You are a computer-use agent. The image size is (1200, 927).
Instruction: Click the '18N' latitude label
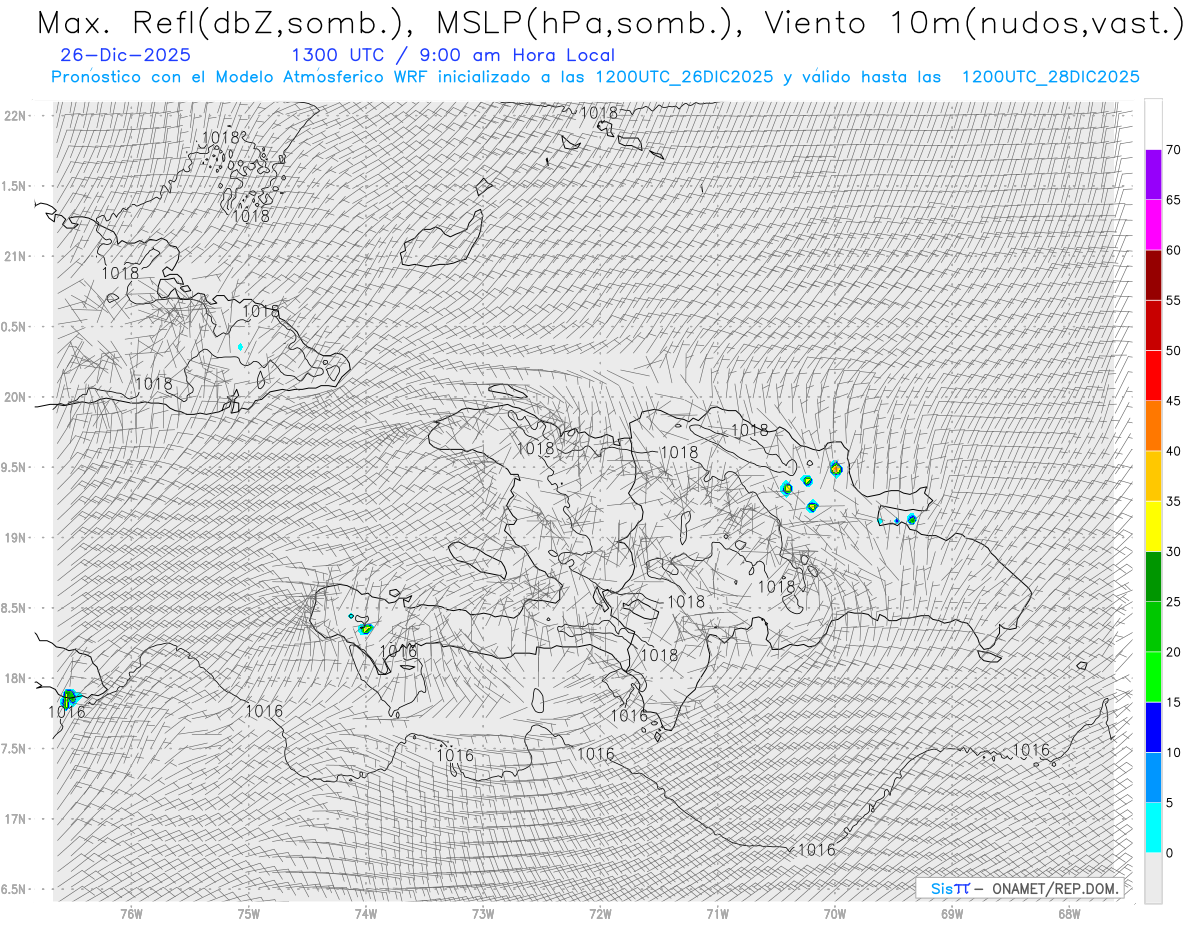click(15, 678)
